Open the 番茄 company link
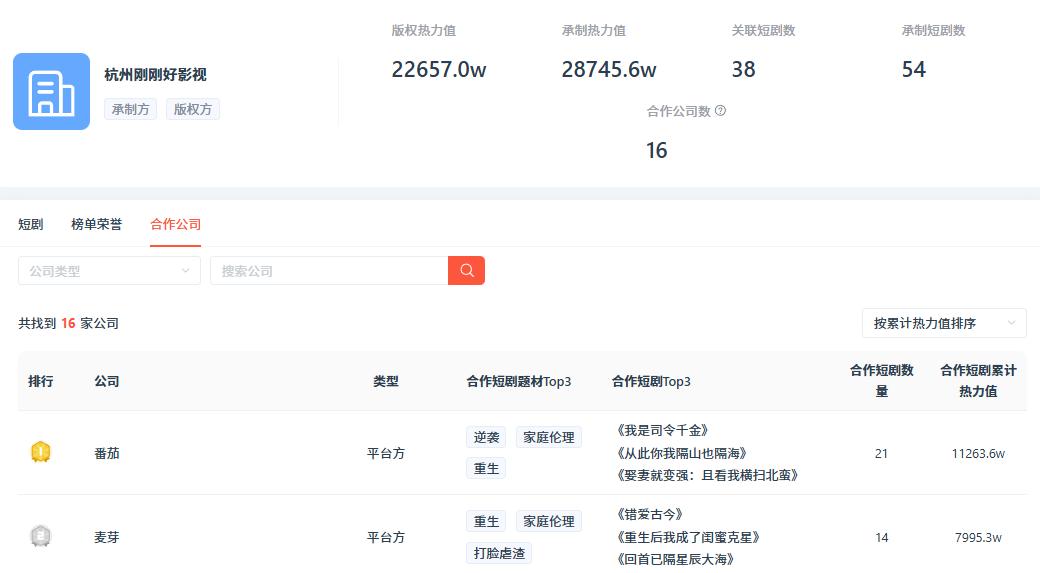This screenshot has height=573, width=1040. 107,454
